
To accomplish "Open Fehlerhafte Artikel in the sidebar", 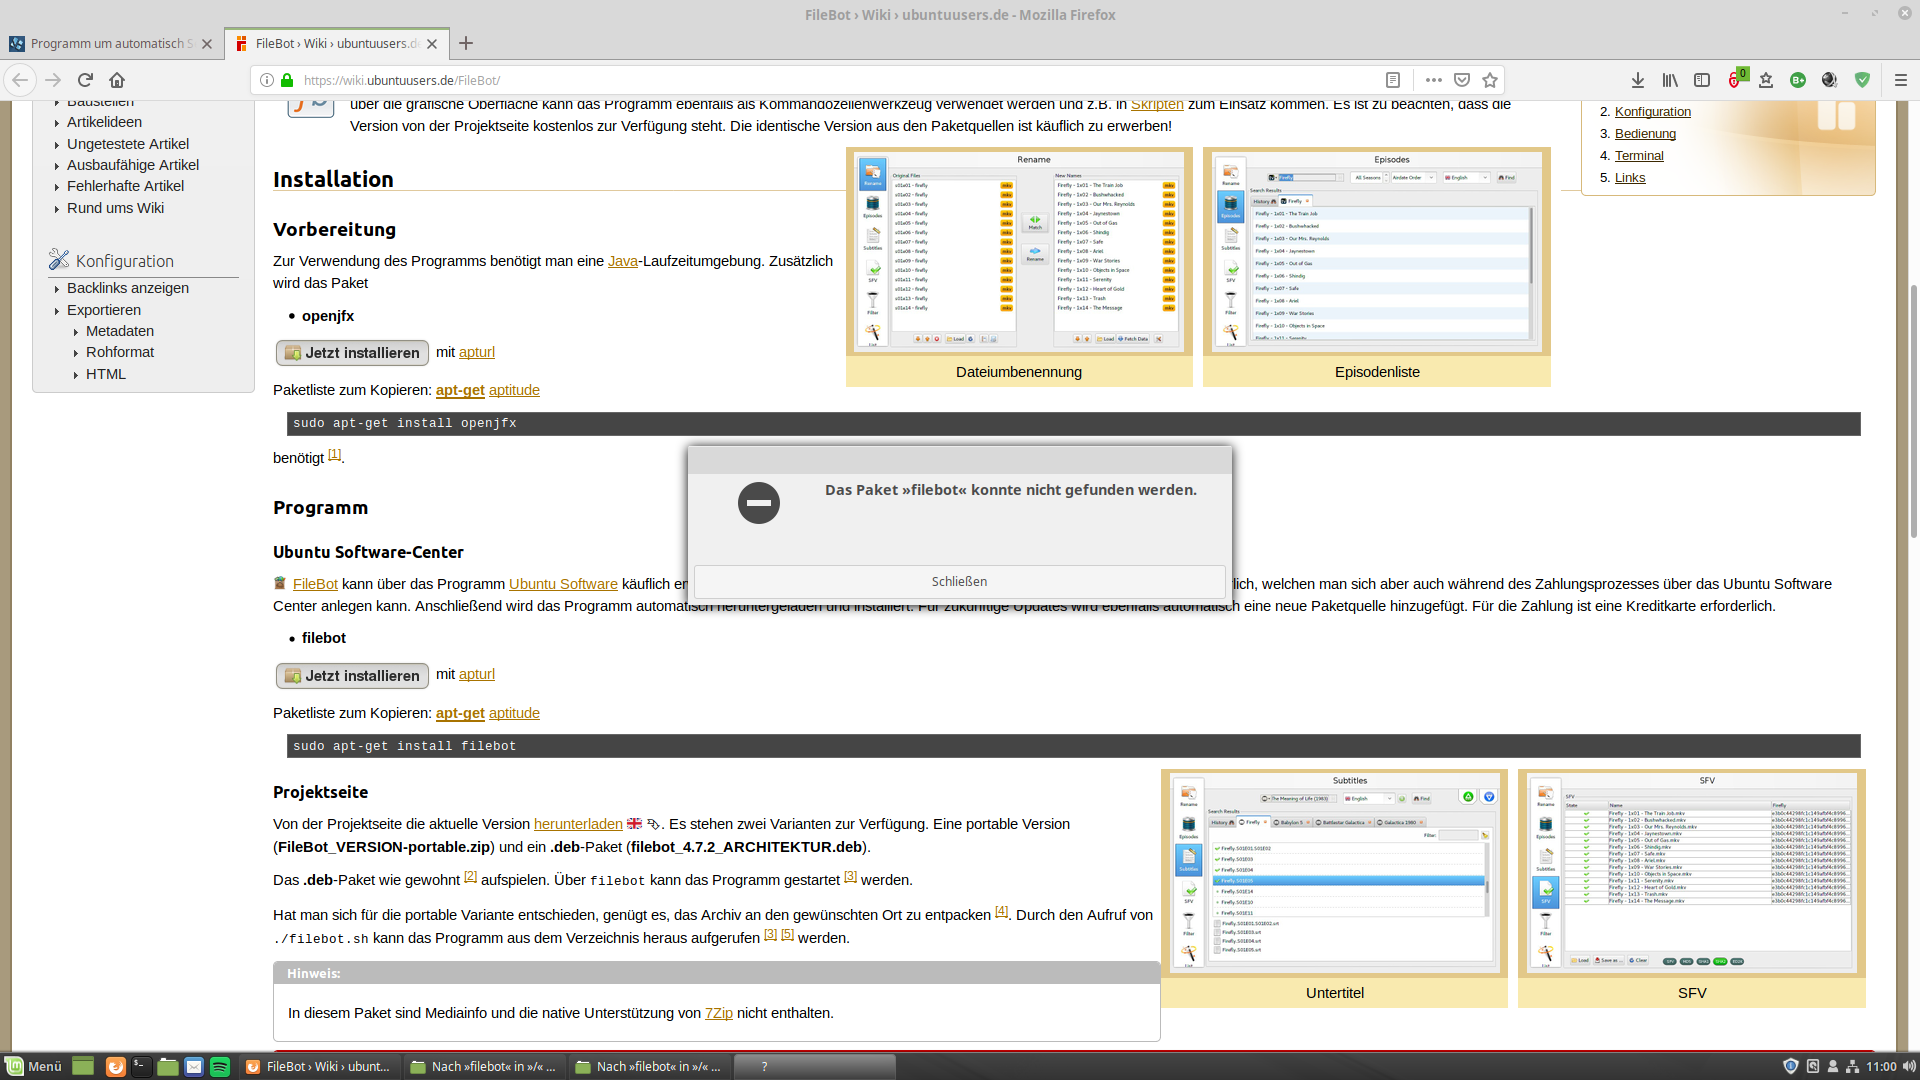I will [x=125, y=186].
